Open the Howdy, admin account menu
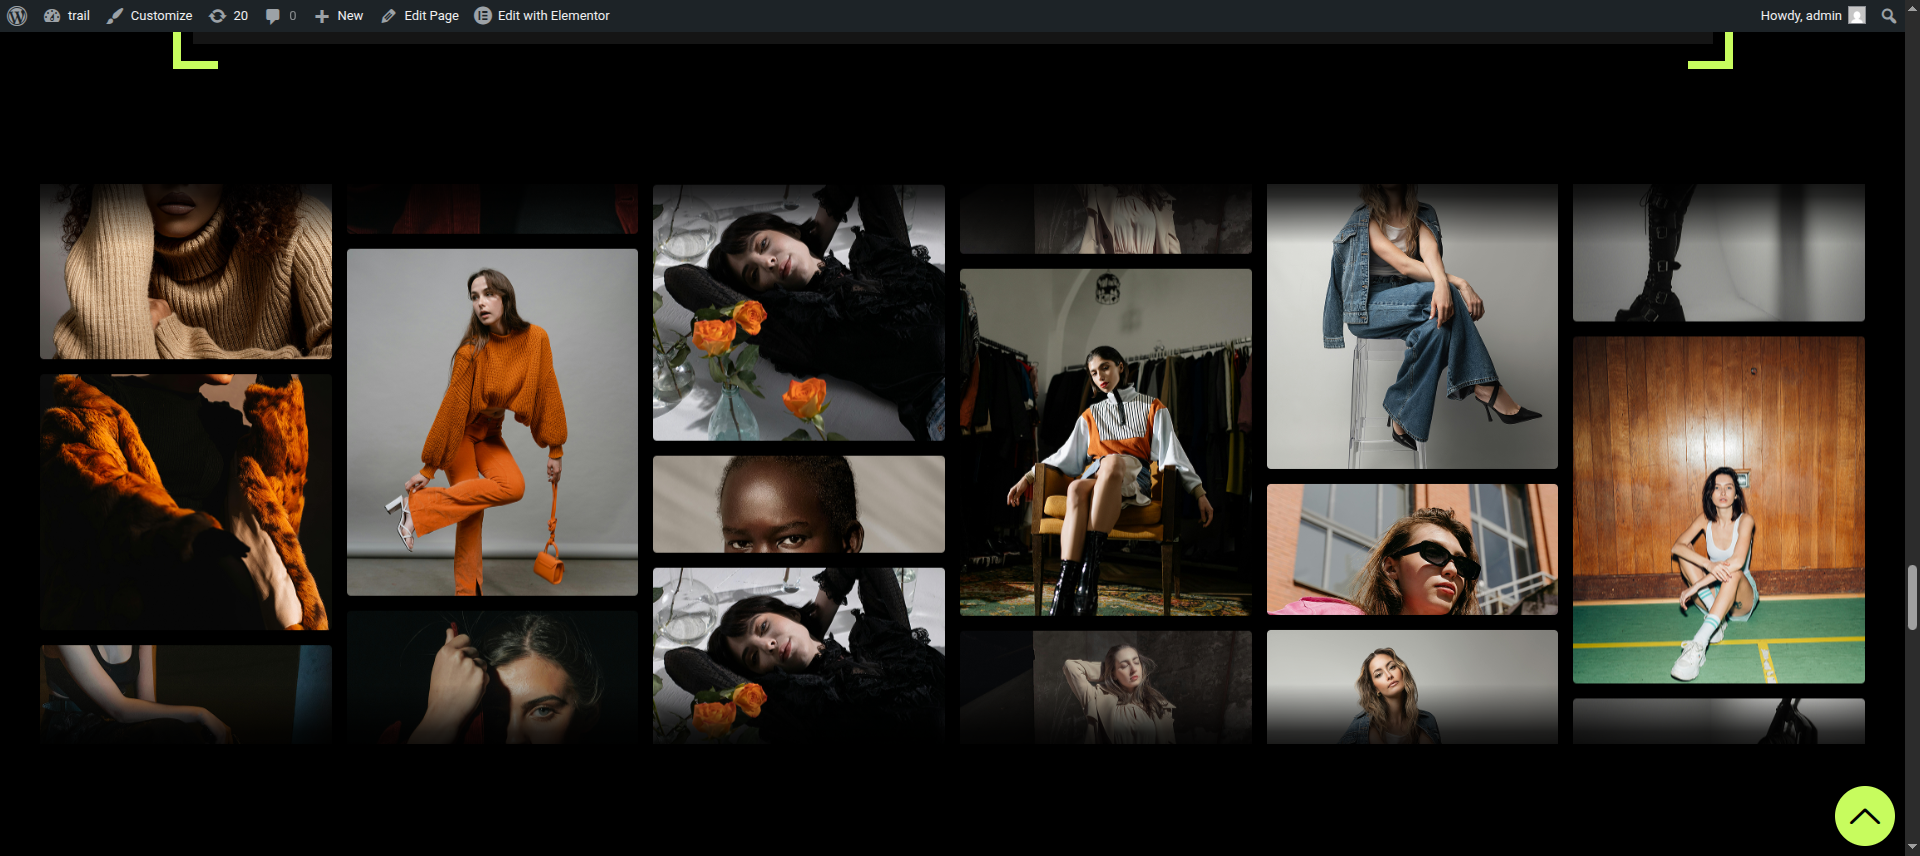This screenshot has height=856, width=1920. 1800,16
